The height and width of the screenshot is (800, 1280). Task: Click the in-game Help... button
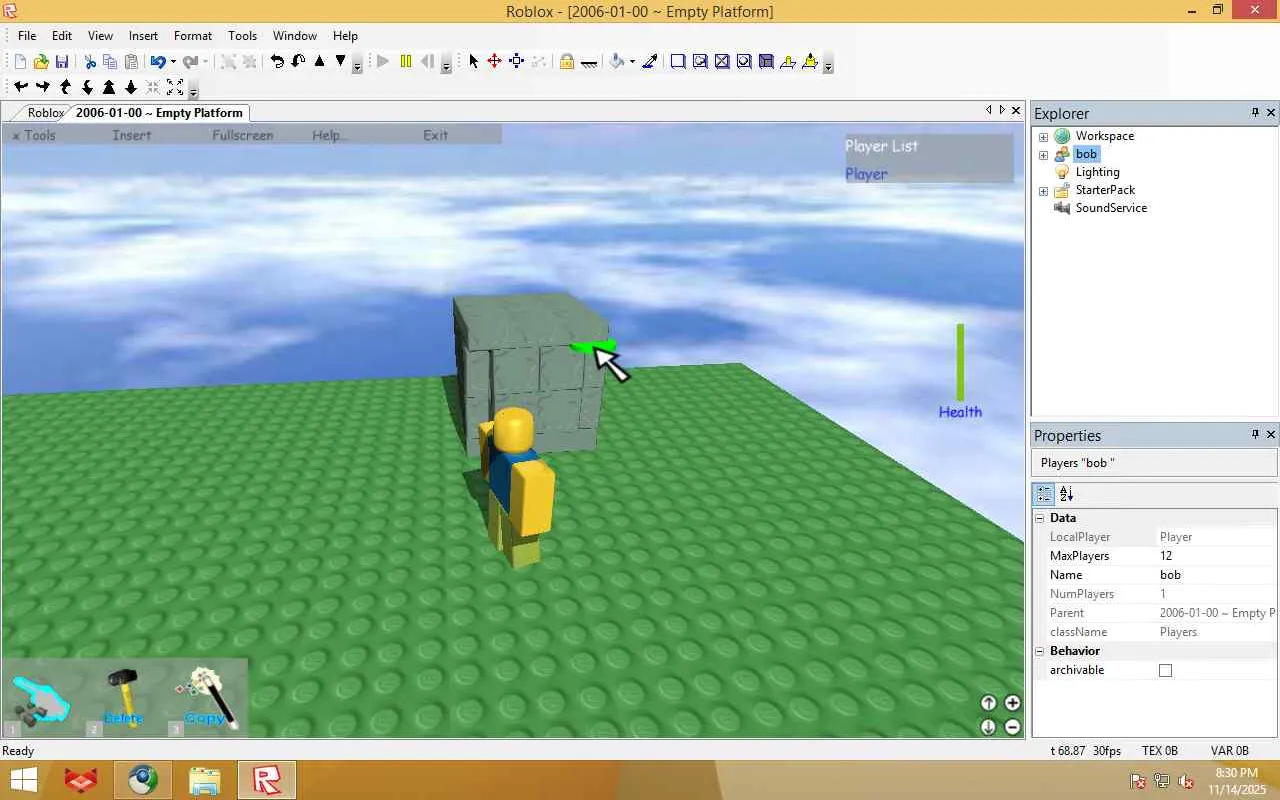point(330,135)
